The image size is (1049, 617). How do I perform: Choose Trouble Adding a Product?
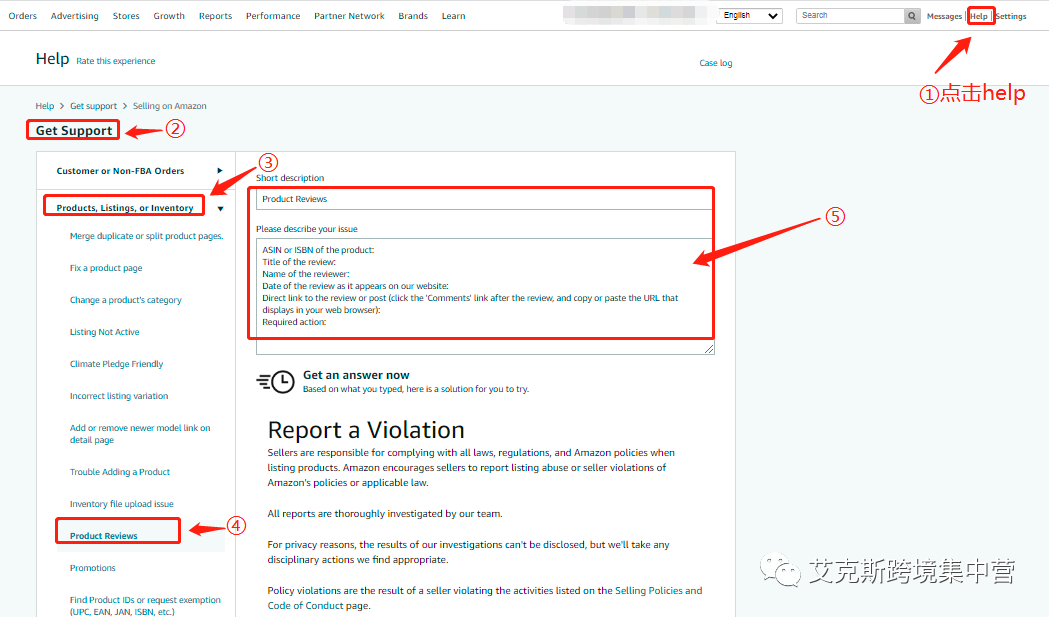[120, 472]
